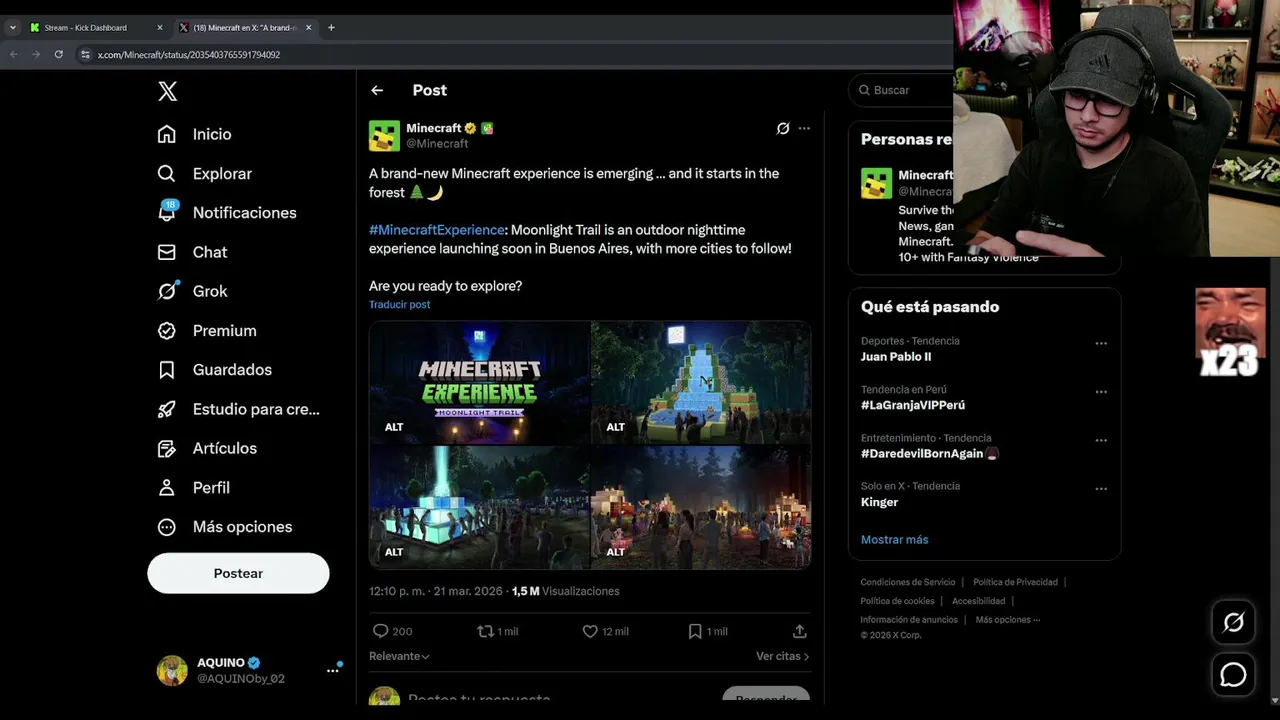Screen dimensions: 1280x720
Task: Click the Más opciones circle icon
Action: point(167,527)
